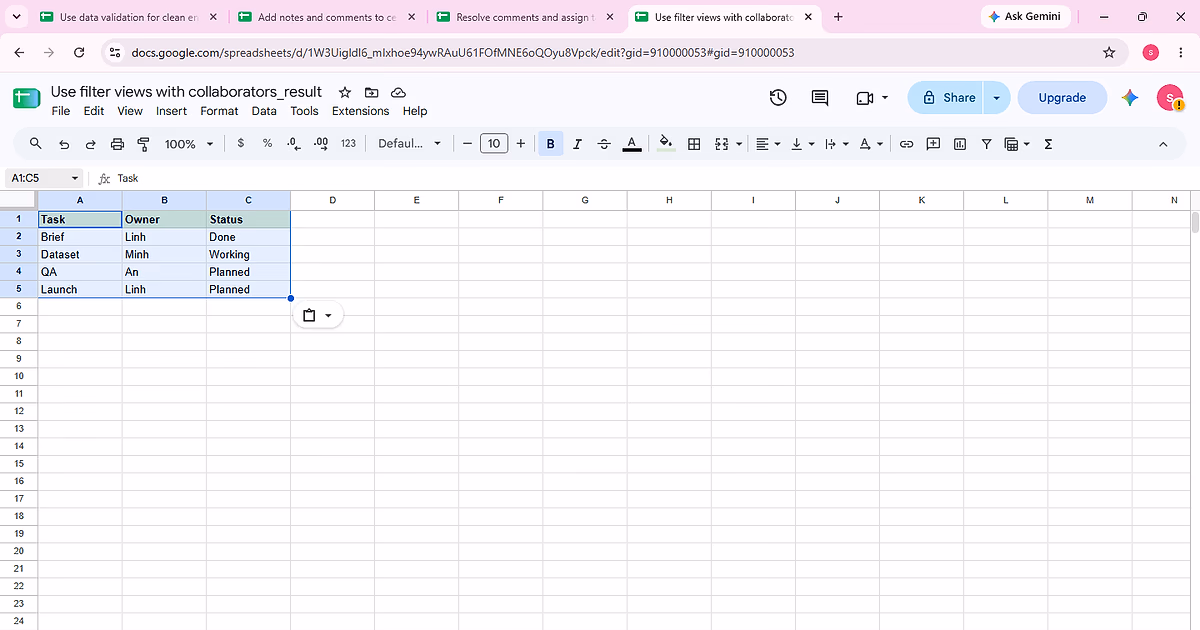This screenshot has height=630, width=1200.
Task: Open the toolbar search menus magnifier
Action: [x=36, y=144]
